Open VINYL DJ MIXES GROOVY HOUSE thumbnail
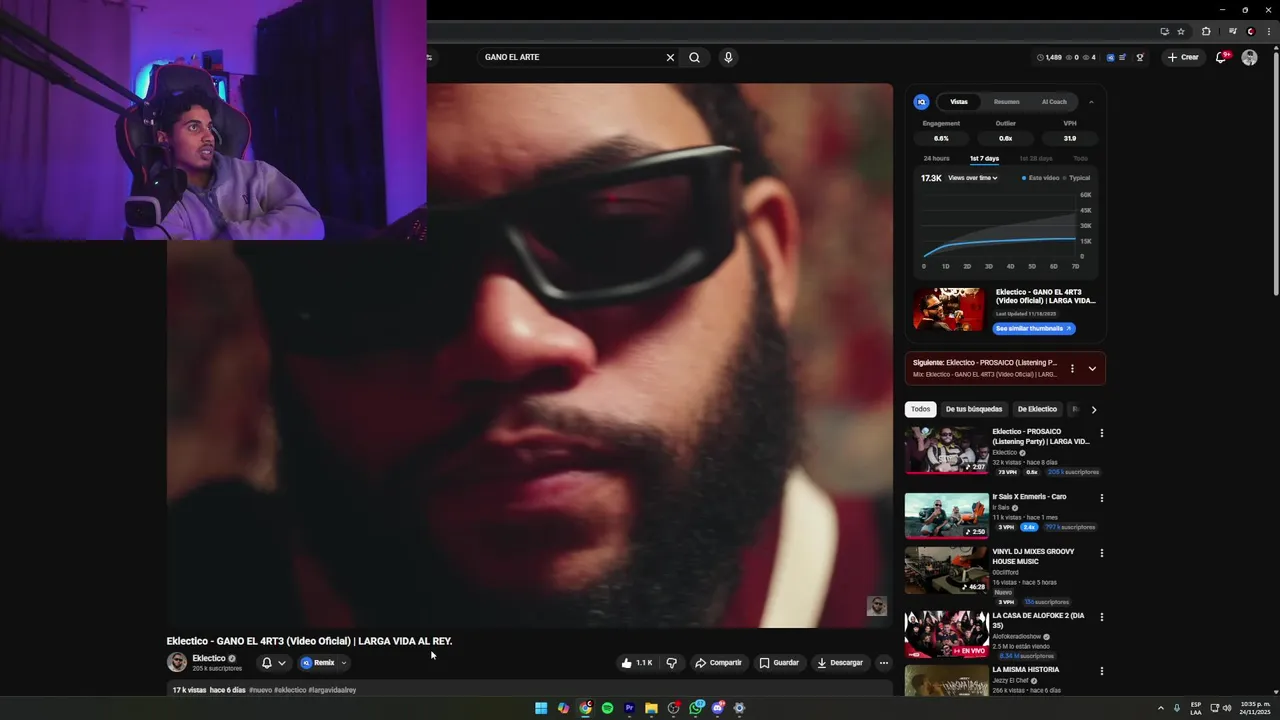 pos(946,570)
